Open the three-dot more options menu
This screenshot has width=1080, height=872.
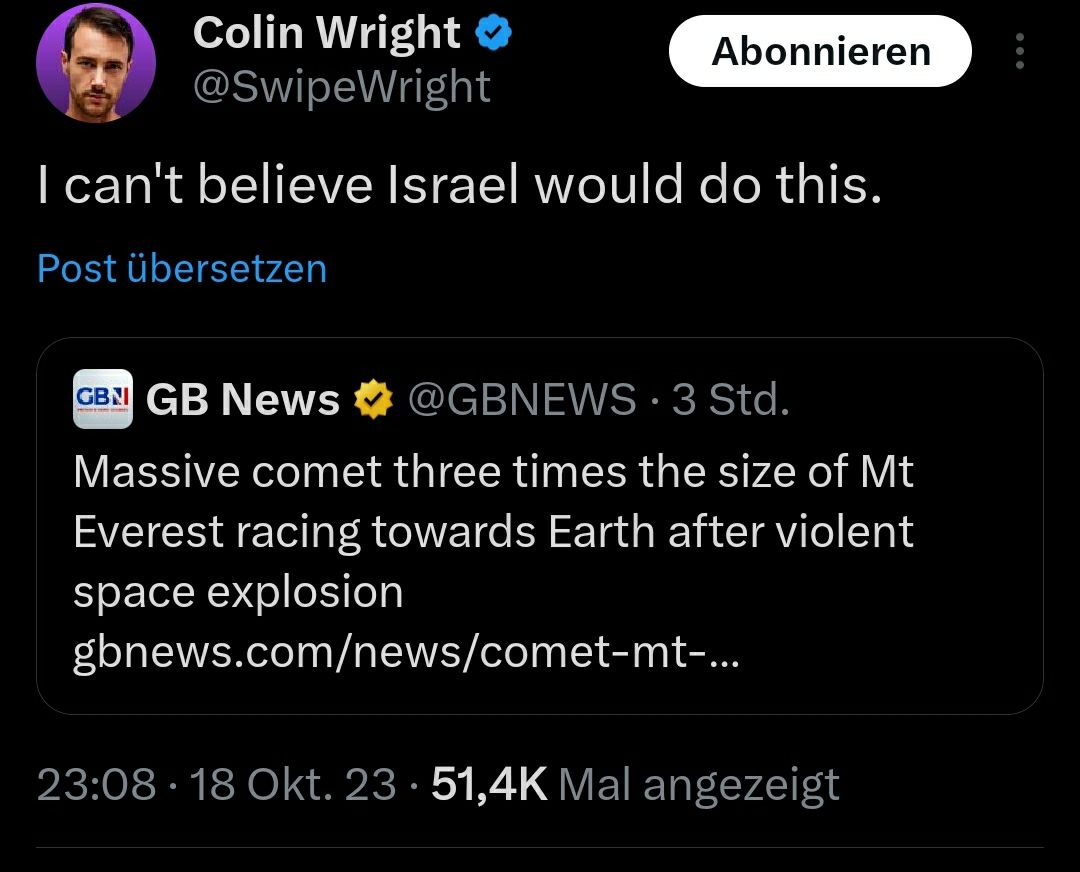pos(1019,52)
